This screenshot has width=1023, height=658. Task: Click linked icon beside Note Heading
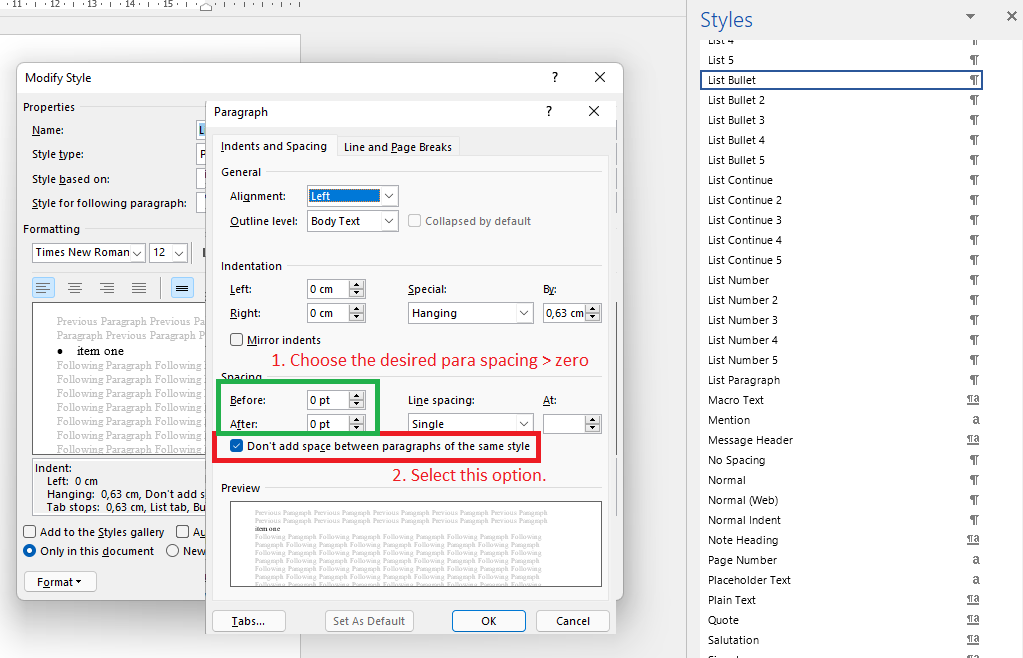tap(973, 539)
